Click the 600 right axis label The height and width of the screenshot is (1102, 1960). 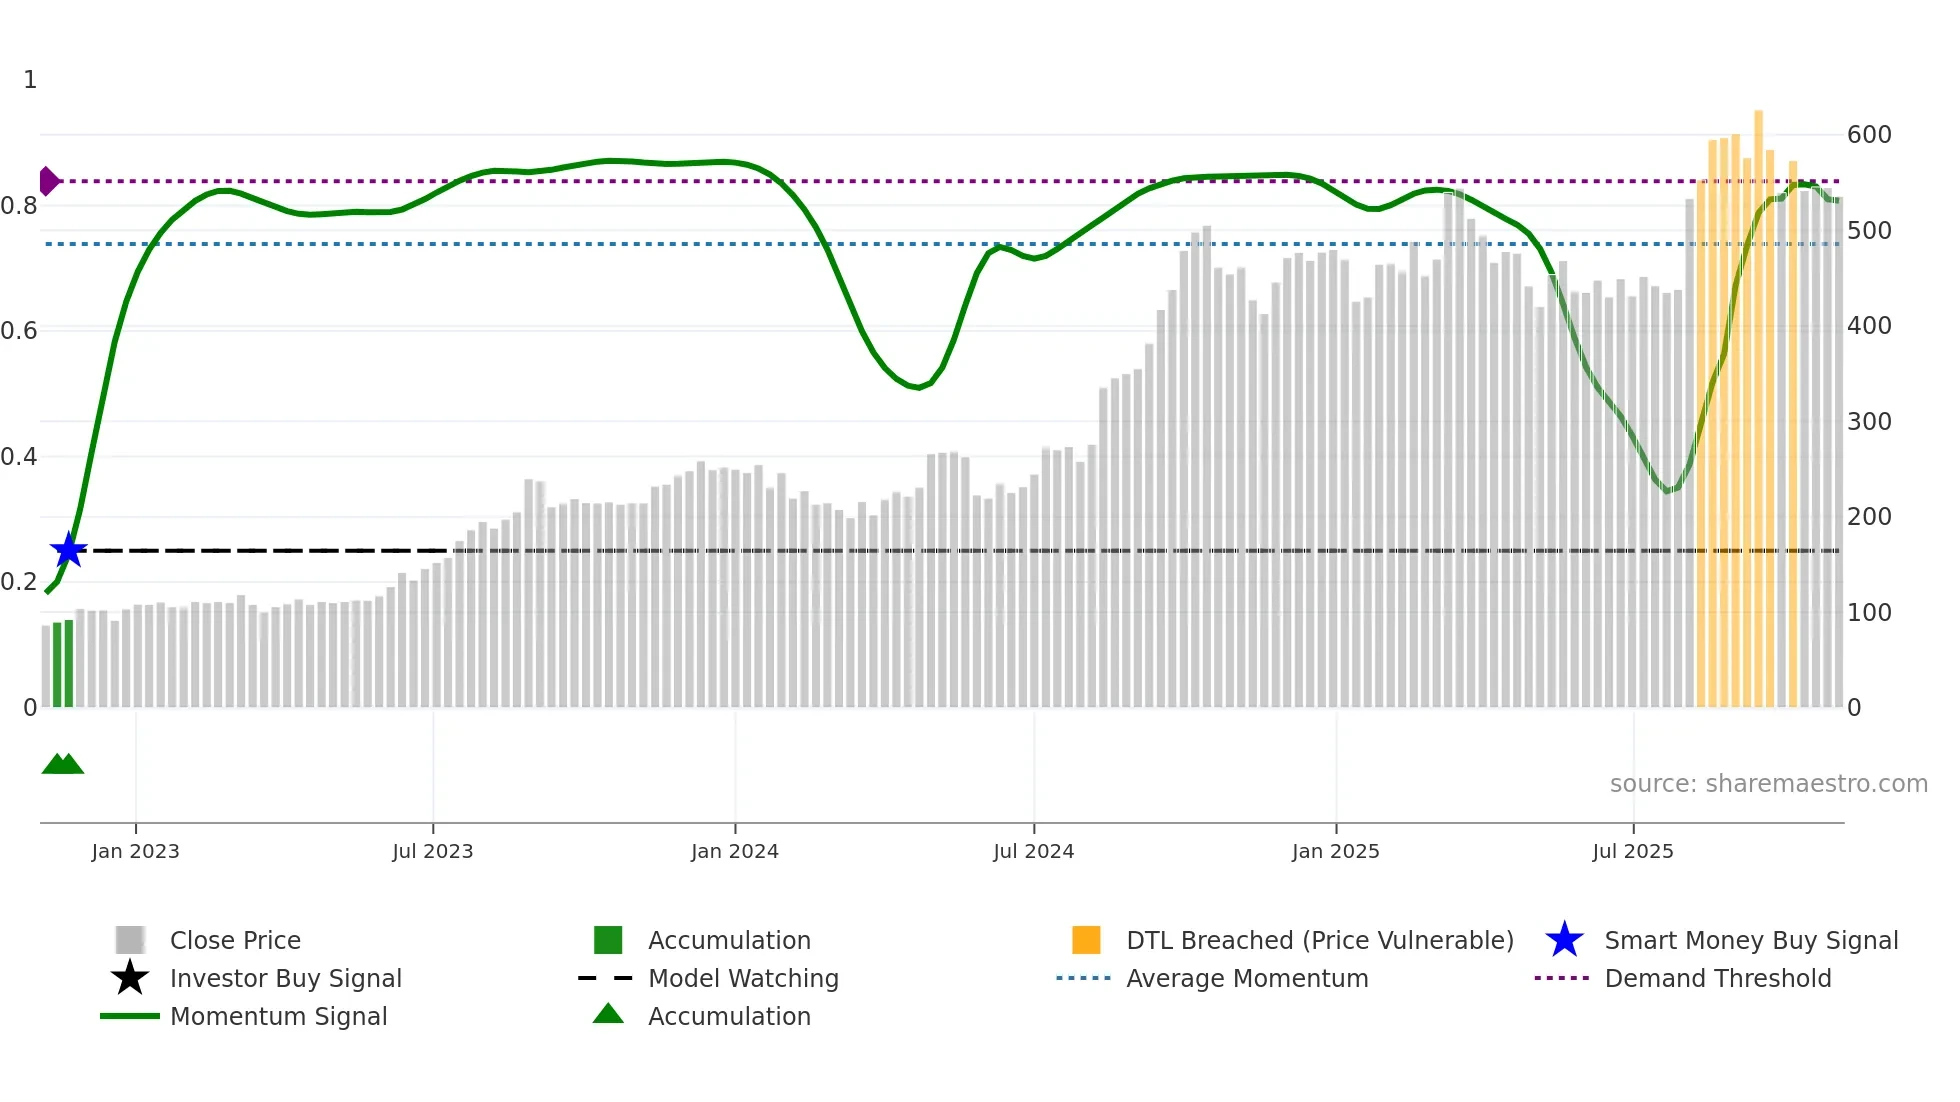point(1868,135)
